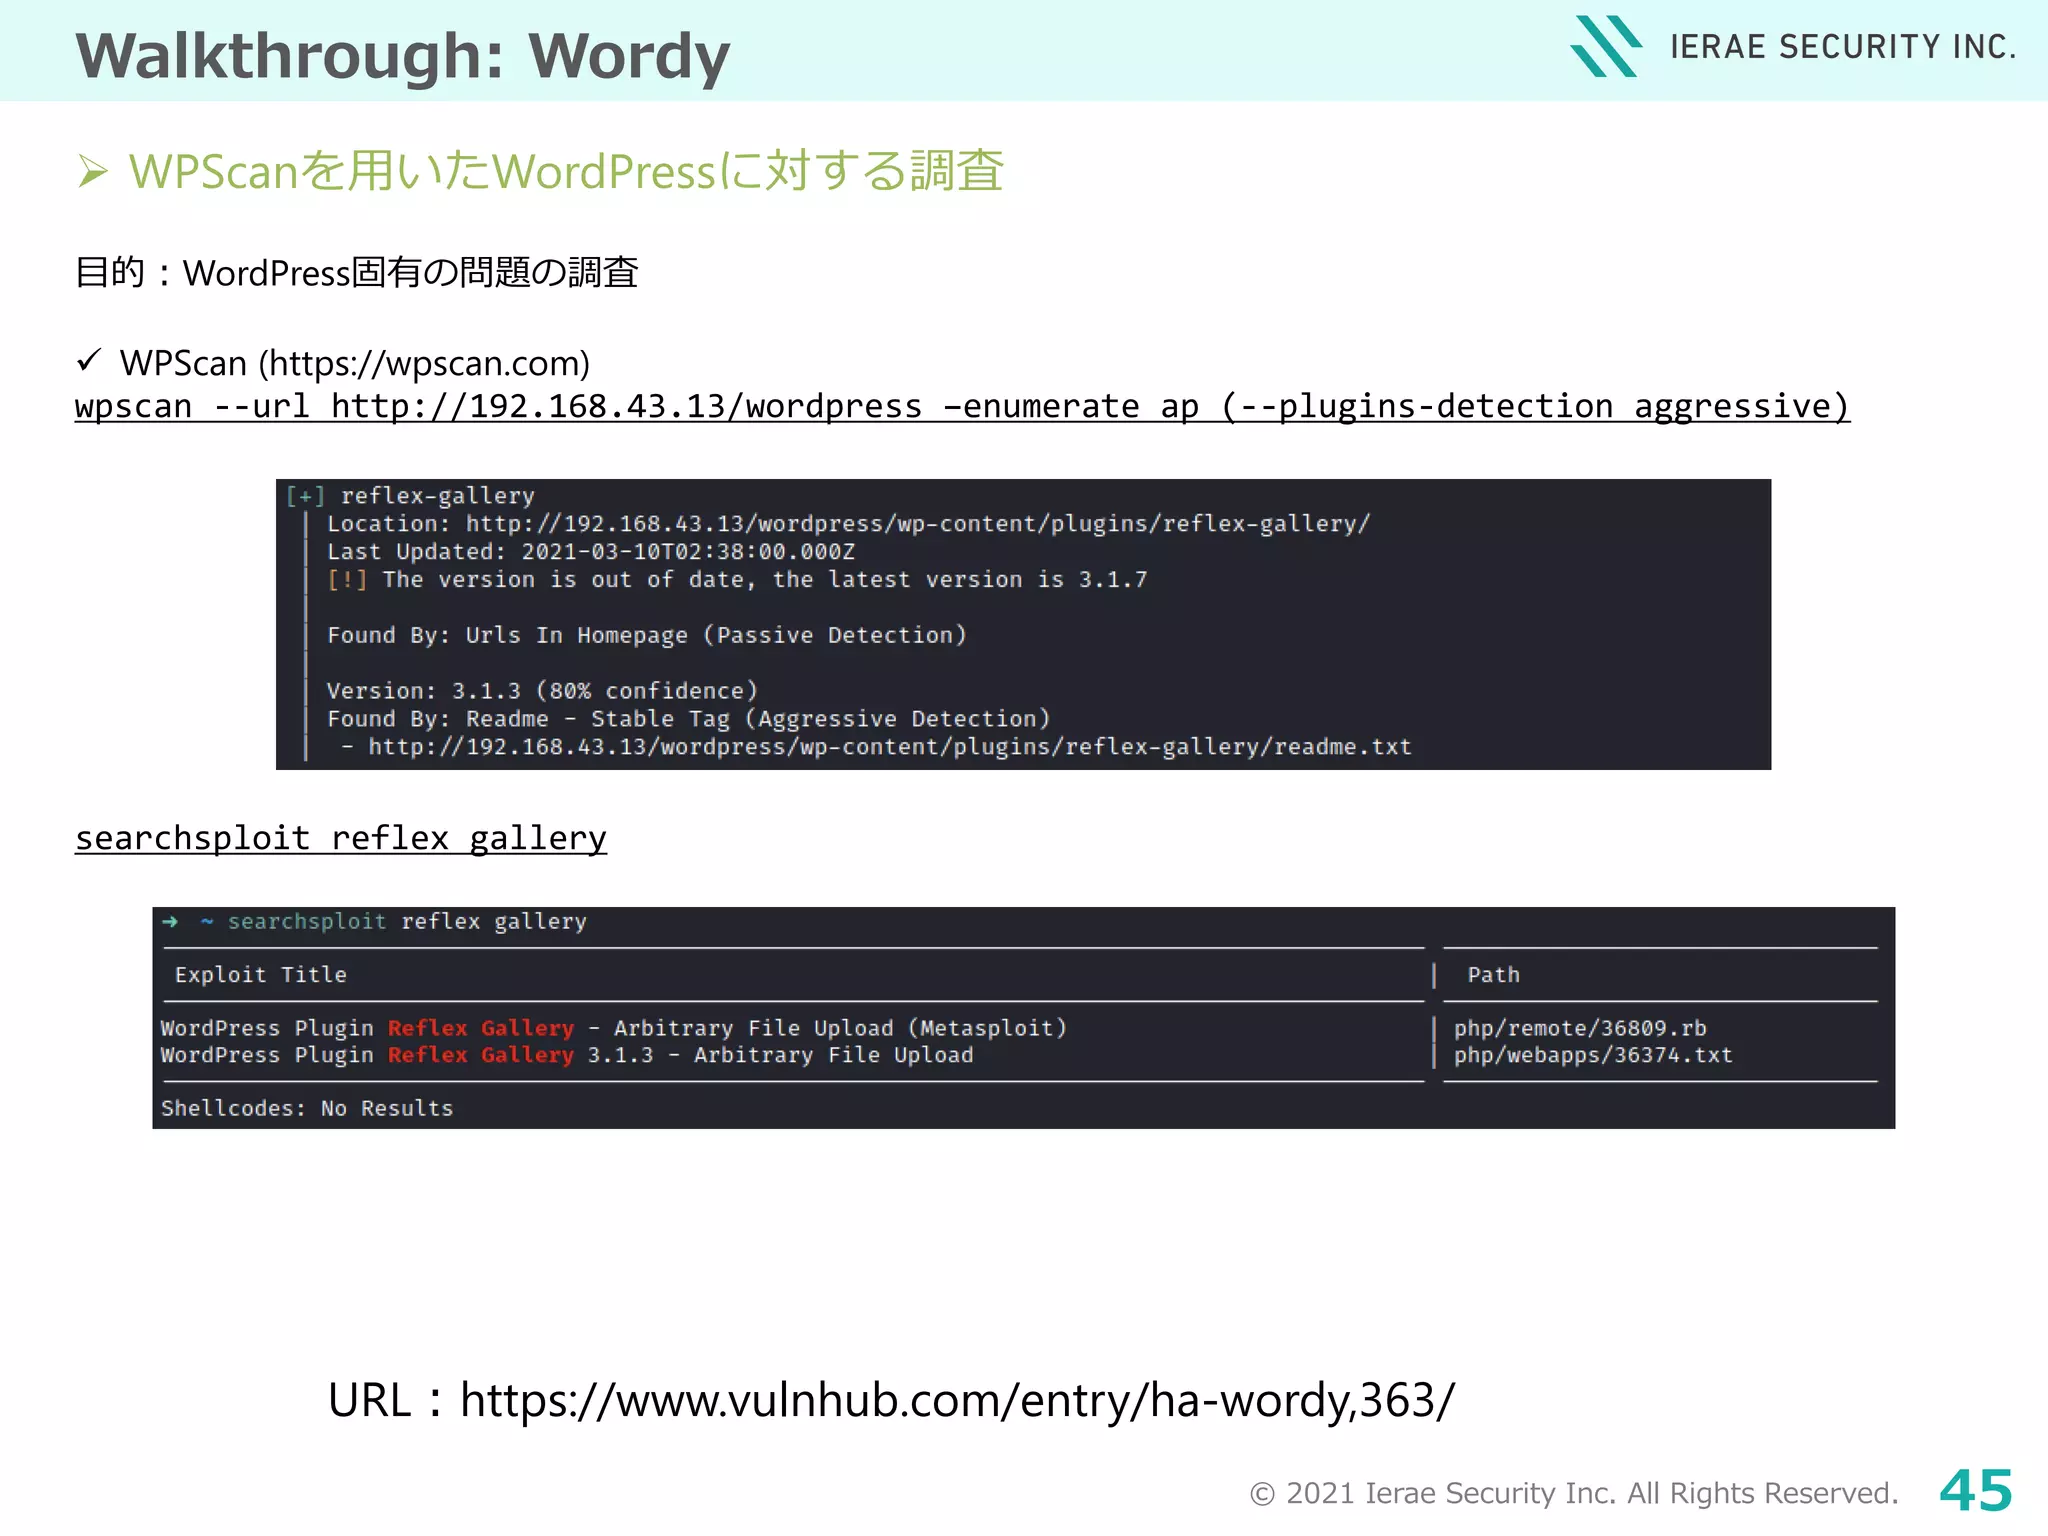Open the vulnhub ha-wordy URL
The image size is (2048, 1536).
pyautogui.click(x=957, y=1400)
